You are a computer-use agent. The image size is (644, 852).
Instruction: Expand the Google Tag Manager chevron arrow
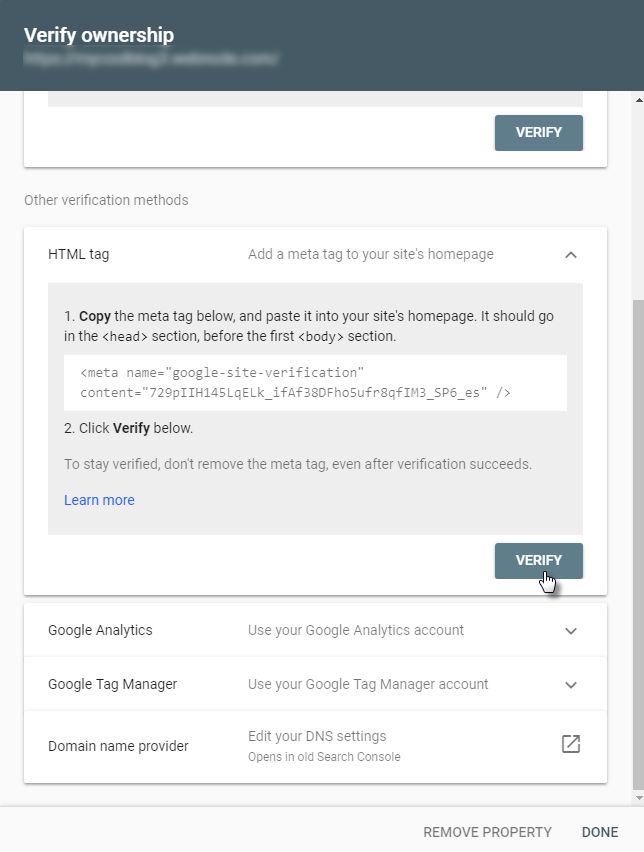pos(571,685)
